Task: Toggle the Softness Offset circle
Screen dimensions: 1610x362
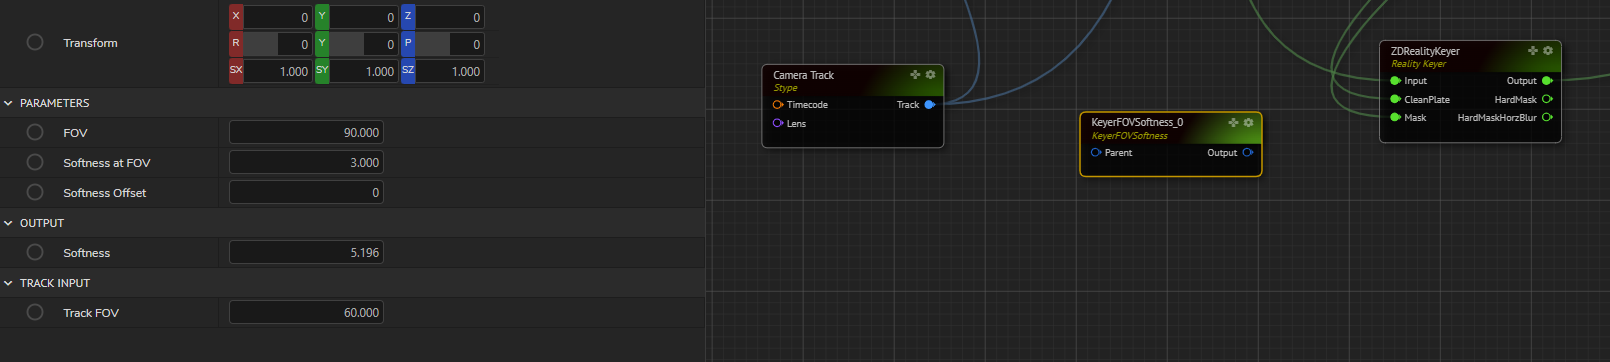Action: (x=35, y=192)
